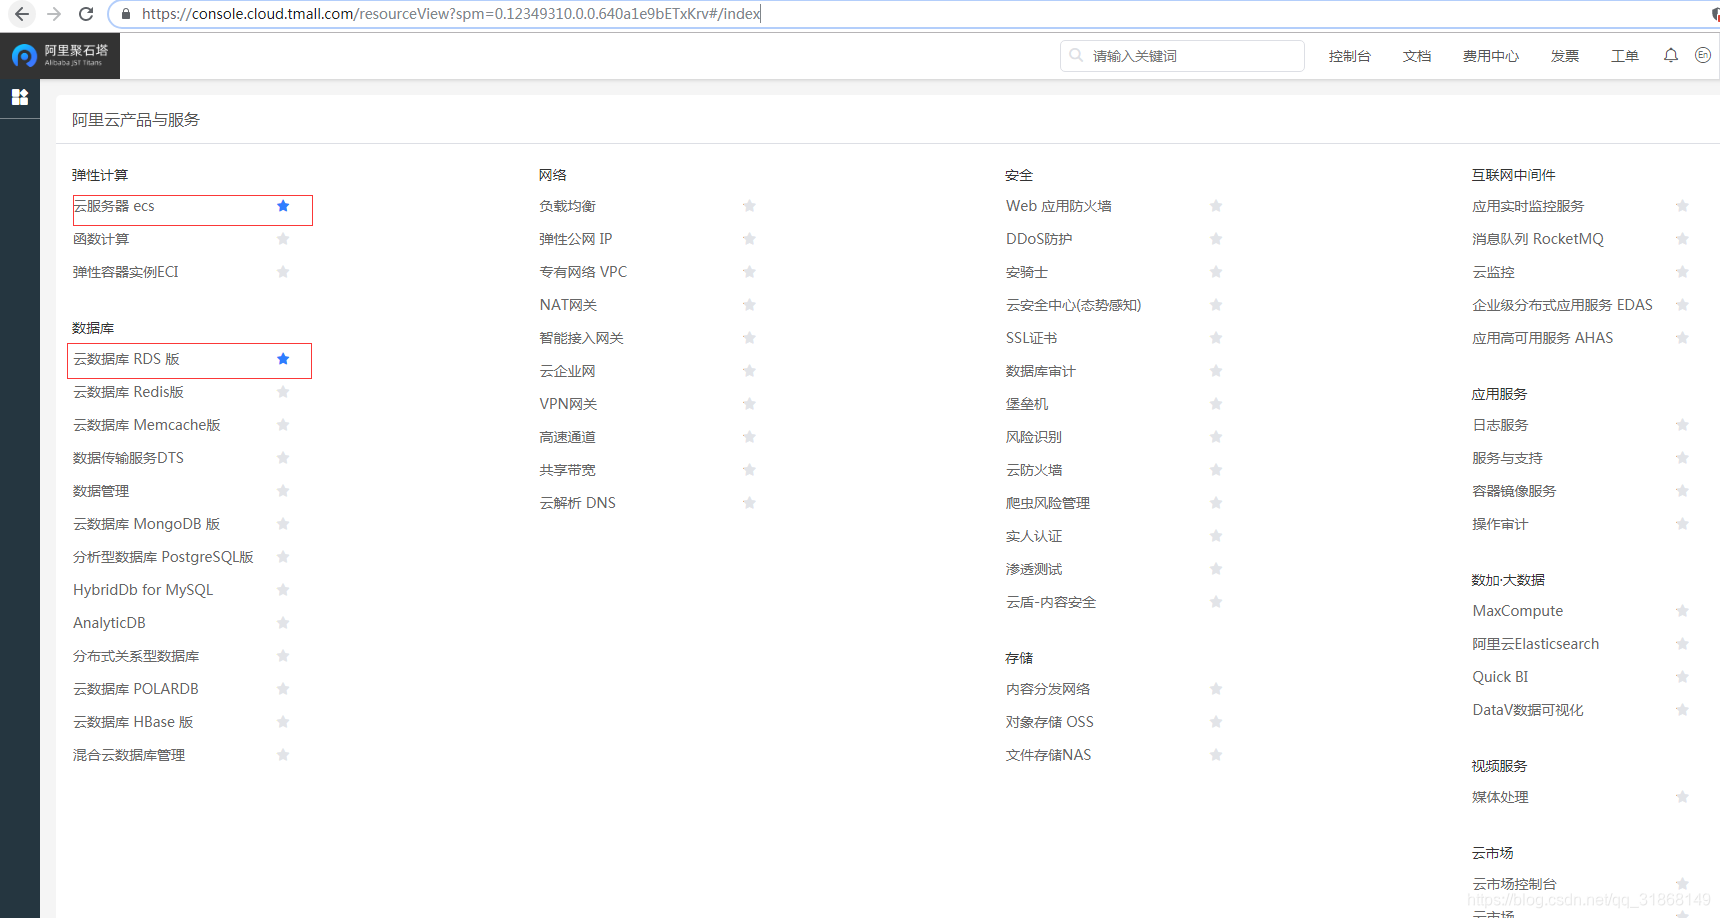Open 应用高可用服务 AHAS
The image size is (1720, 918).
point(1543,338)
